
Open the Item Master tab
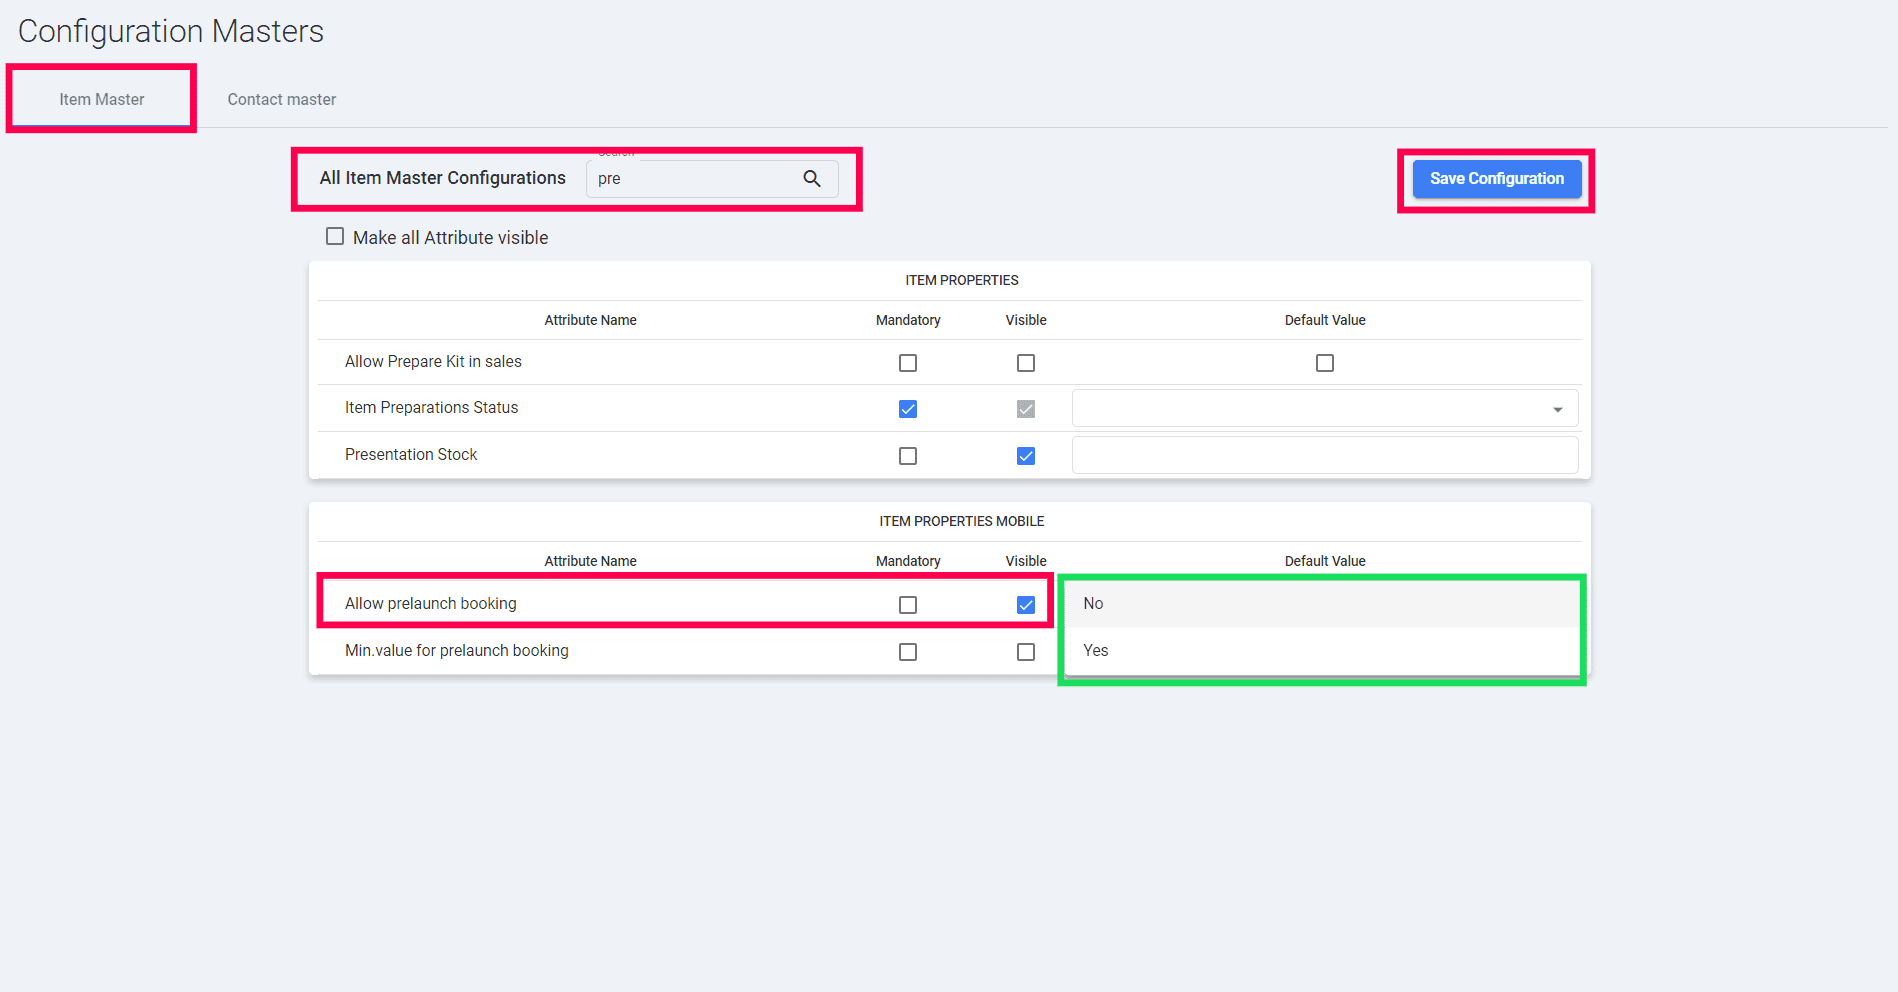tap(101, 99)
